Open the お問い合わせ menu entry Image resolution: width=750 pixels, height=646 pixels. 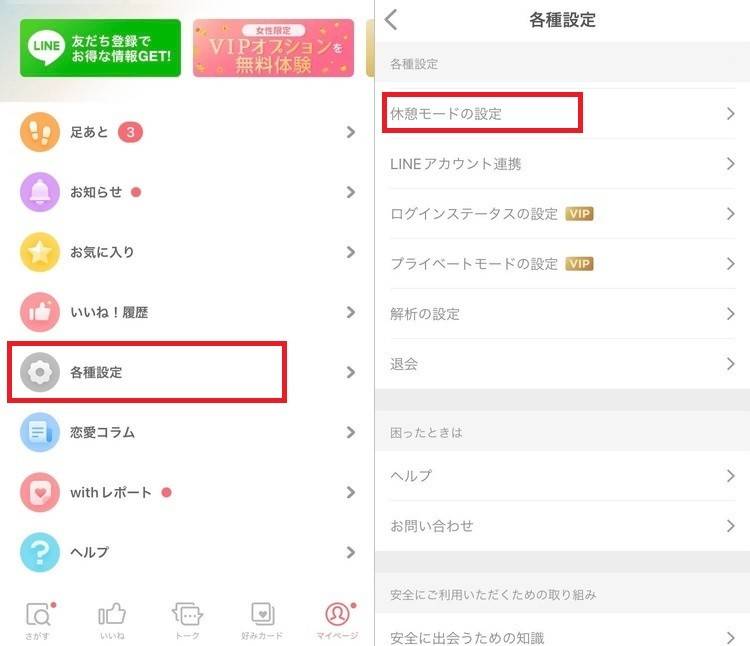pos(562,526)
